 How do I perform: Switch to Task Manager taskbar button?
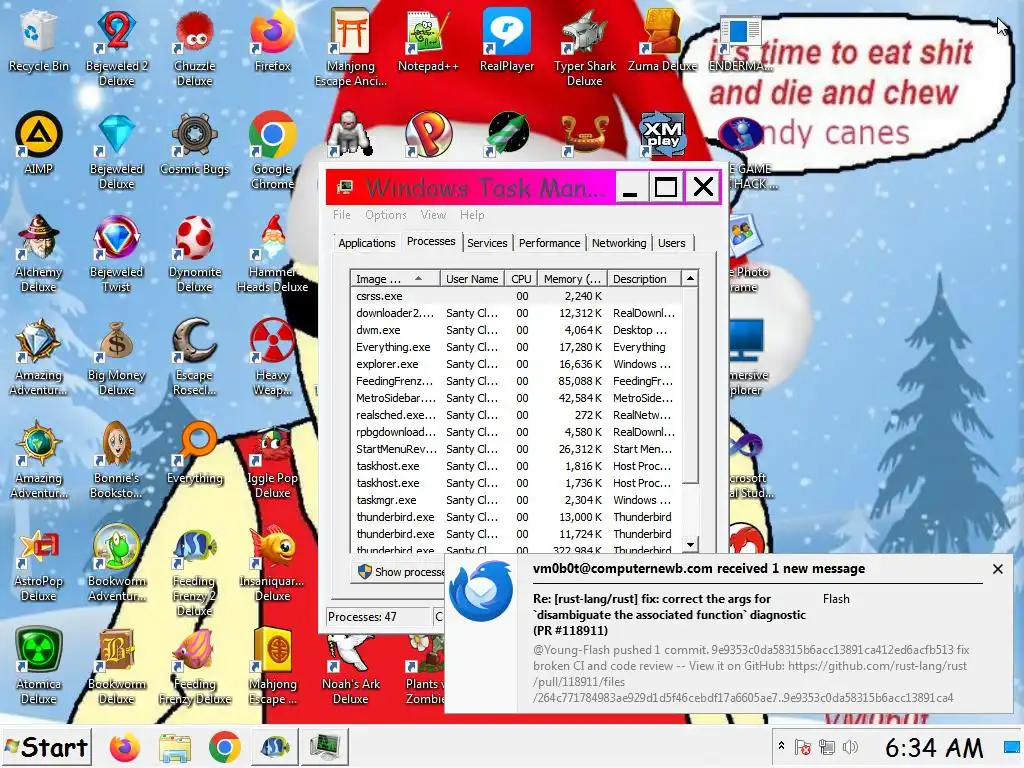click(x=325, y=747)
